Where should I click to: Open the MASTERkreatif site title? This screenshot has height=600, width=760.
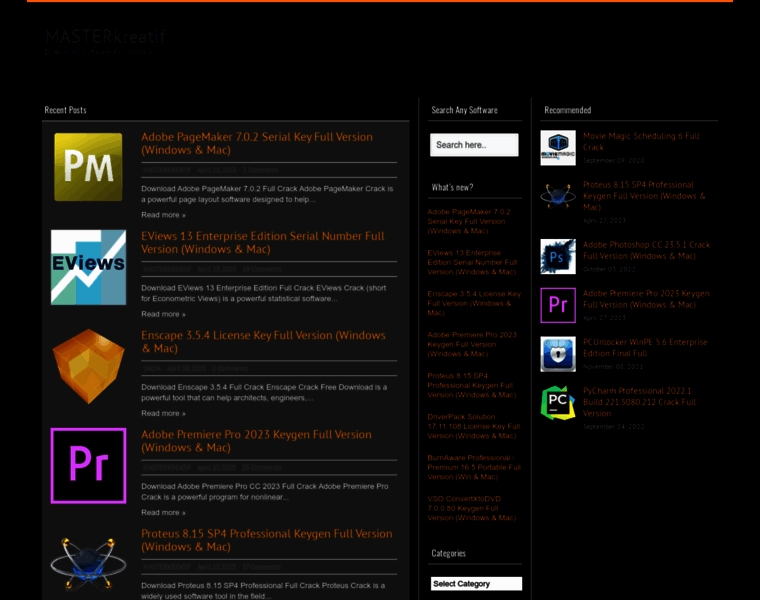coord(106,36)
